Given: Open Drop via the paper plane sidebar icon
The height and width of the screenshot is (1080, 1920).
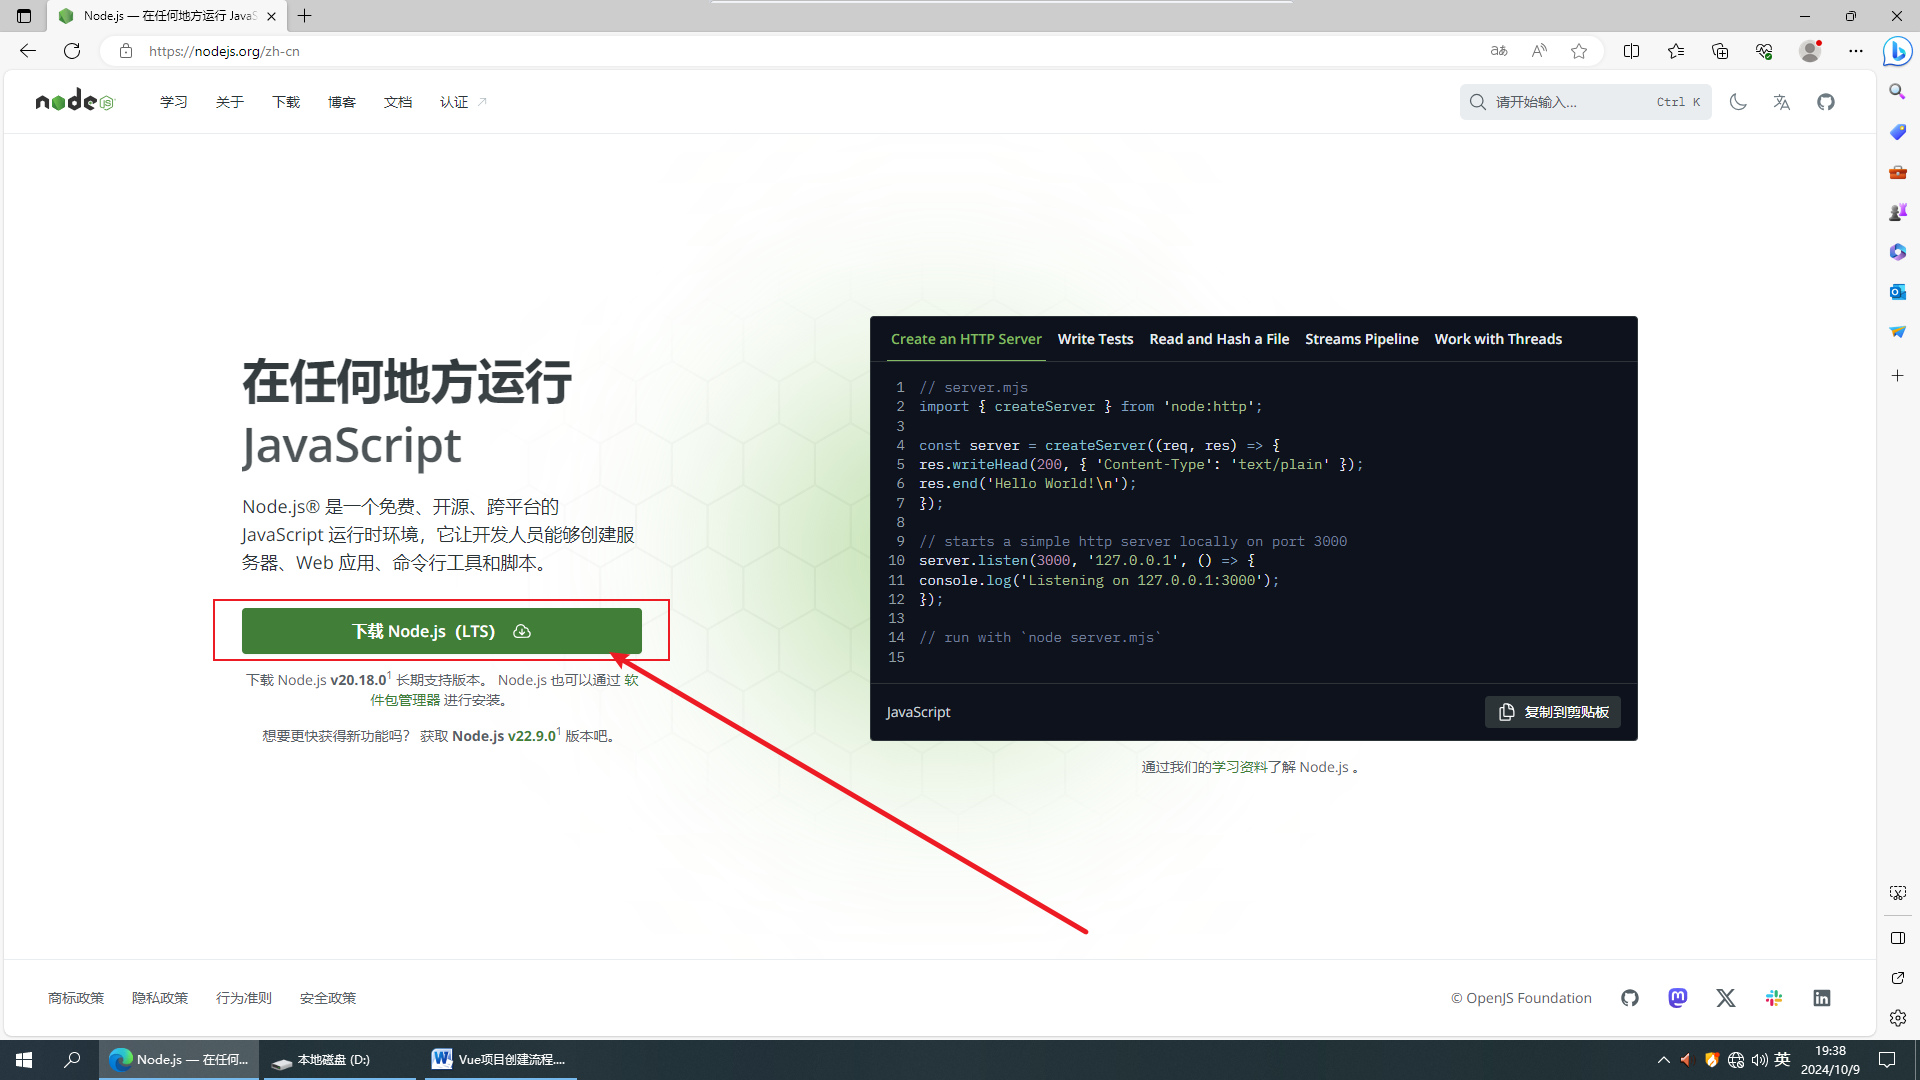Looking at the screenshot, I should 1897,331.
